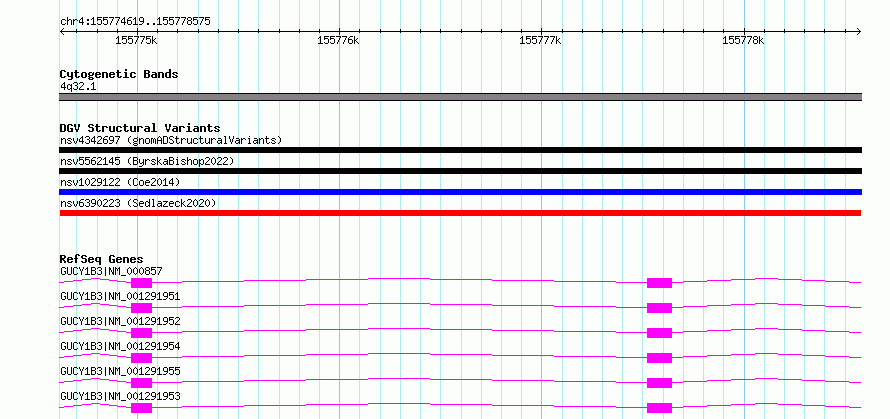Select NM_001291952 exon near 155775k

click(x=141, y=333)
